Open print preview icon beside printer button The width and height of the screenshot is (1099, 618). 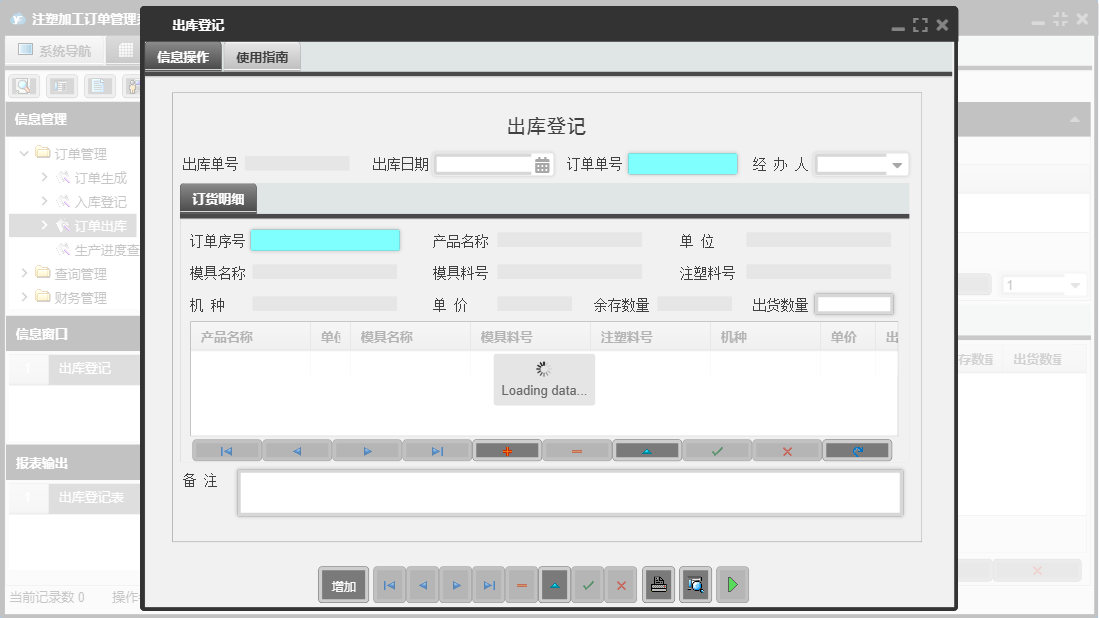[x=695, y=585]
